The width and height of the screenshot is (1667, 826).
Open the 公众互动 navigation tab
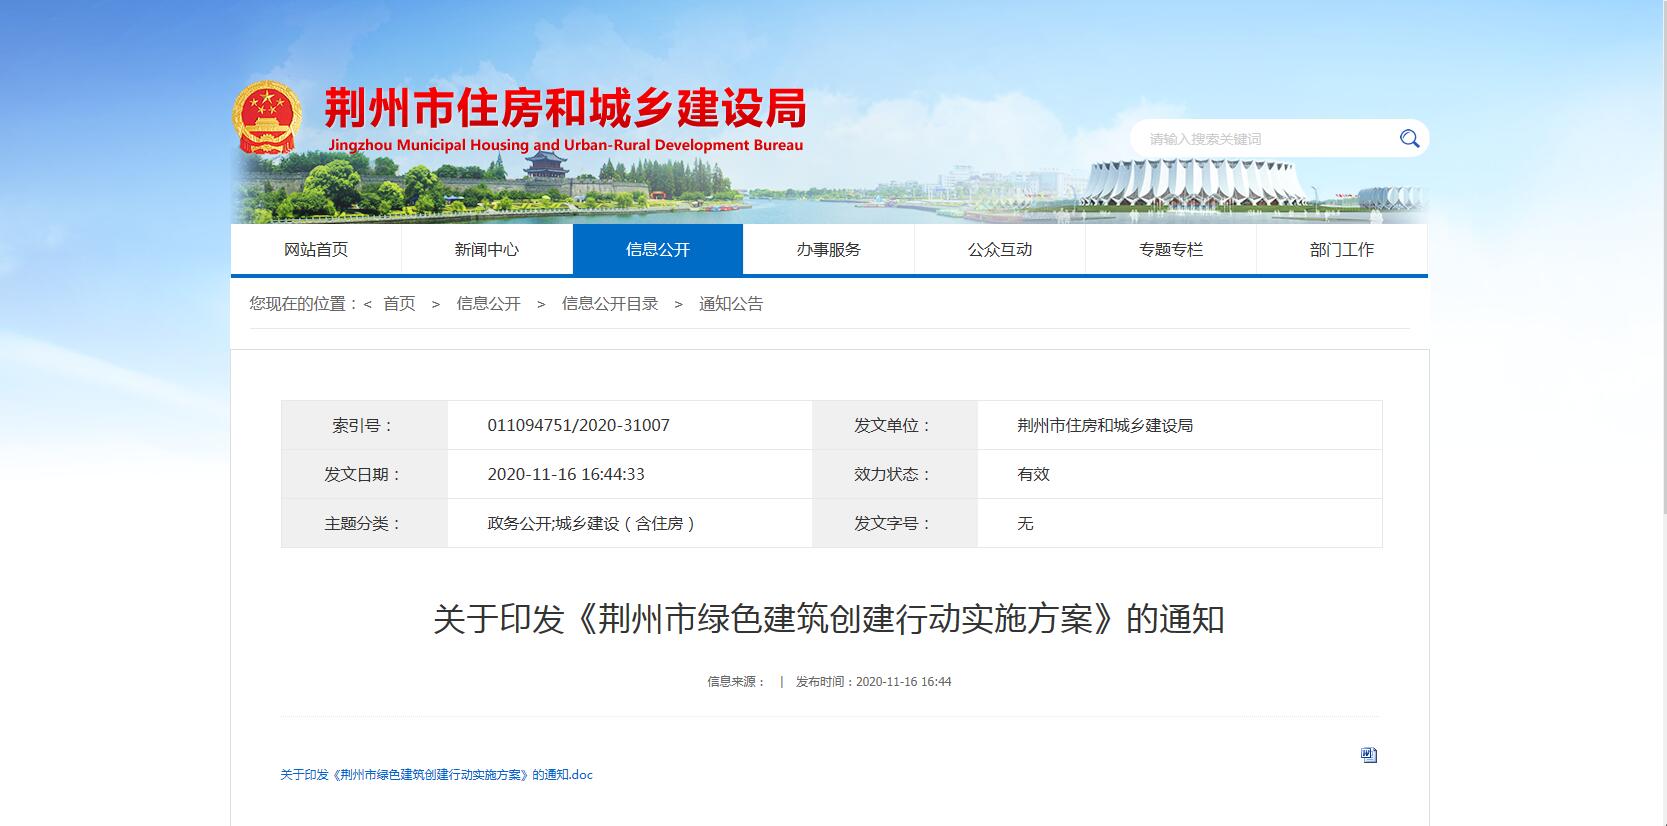pyautogui.click(x=1000, y=249)
